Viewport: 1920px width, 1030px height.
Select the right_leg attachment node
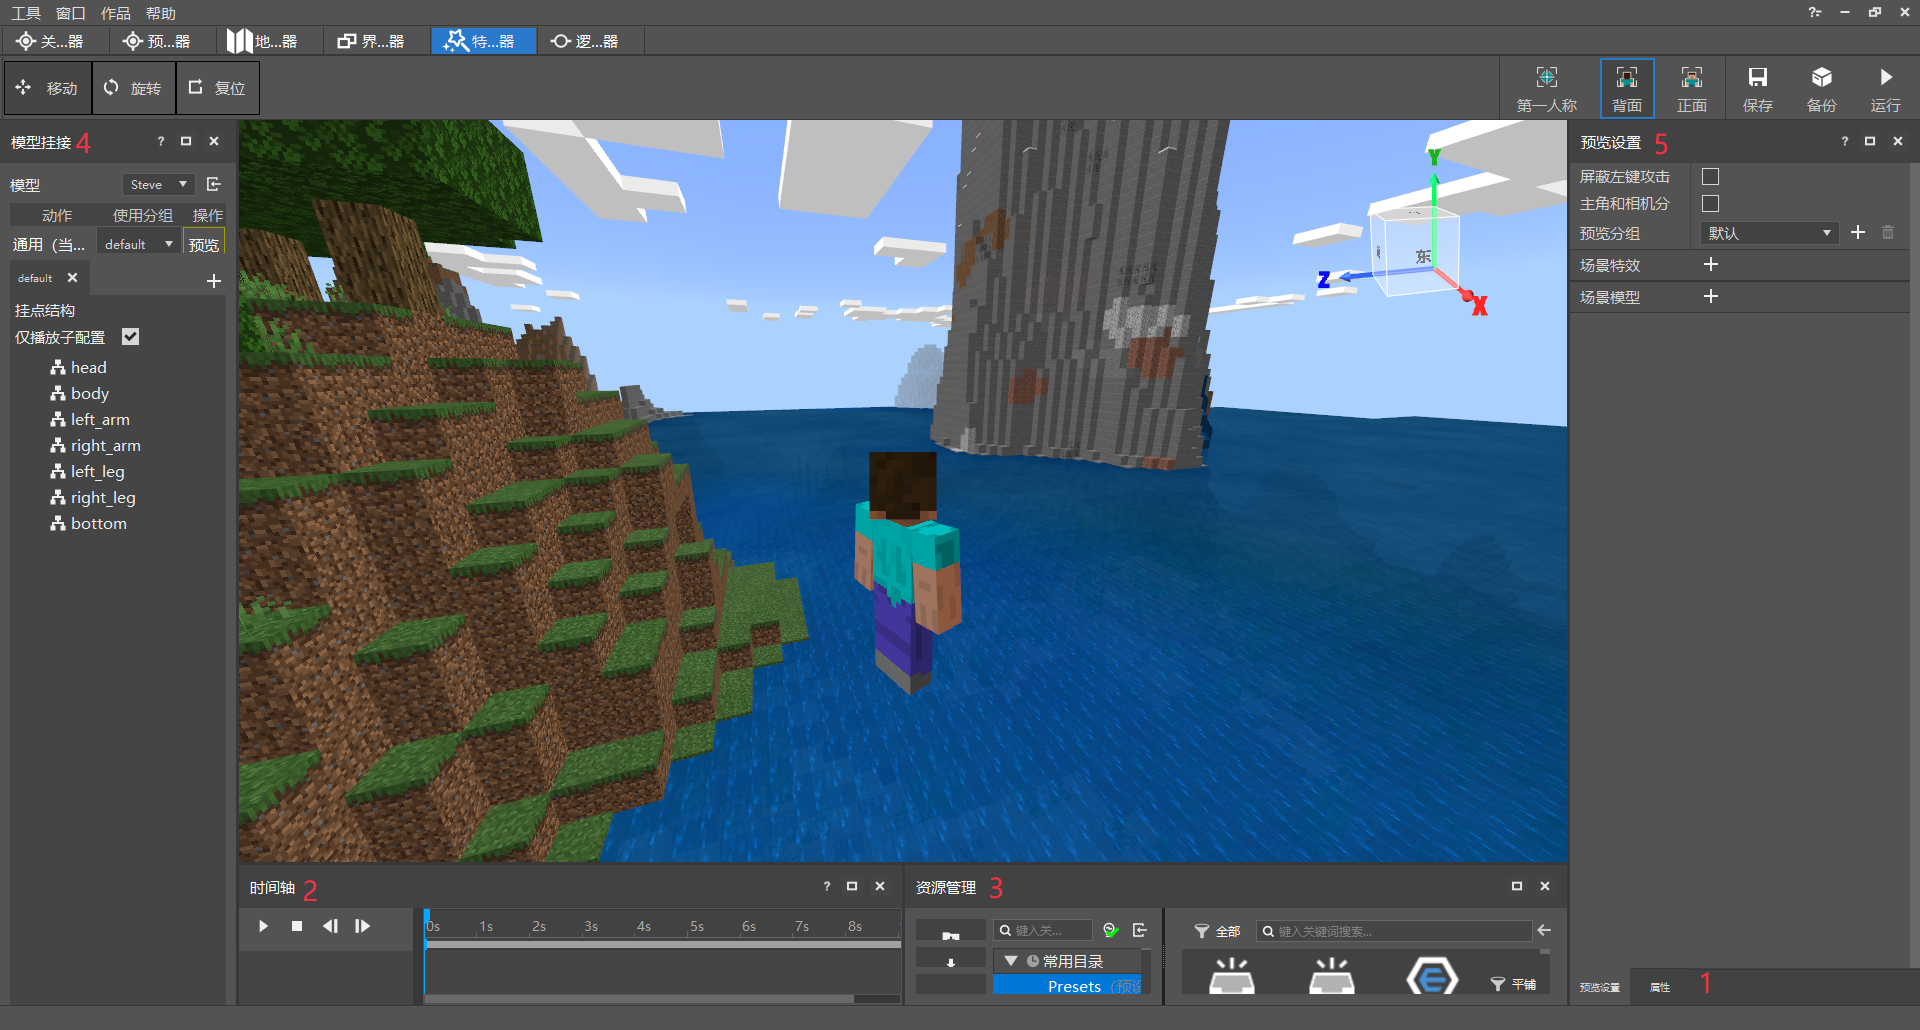(93, 497)
